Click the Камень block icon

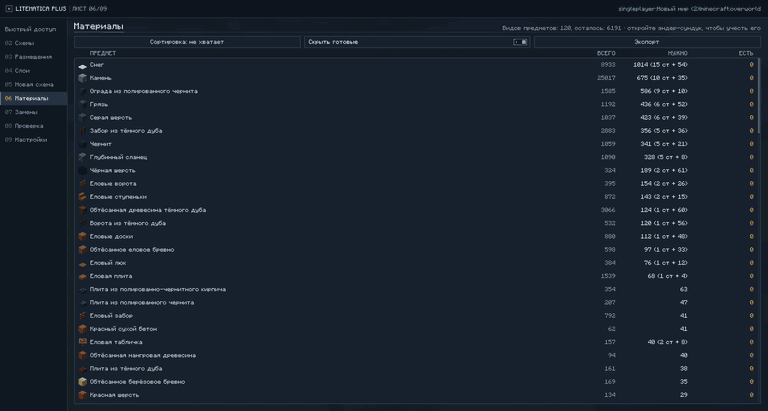(x=82, y=78)
